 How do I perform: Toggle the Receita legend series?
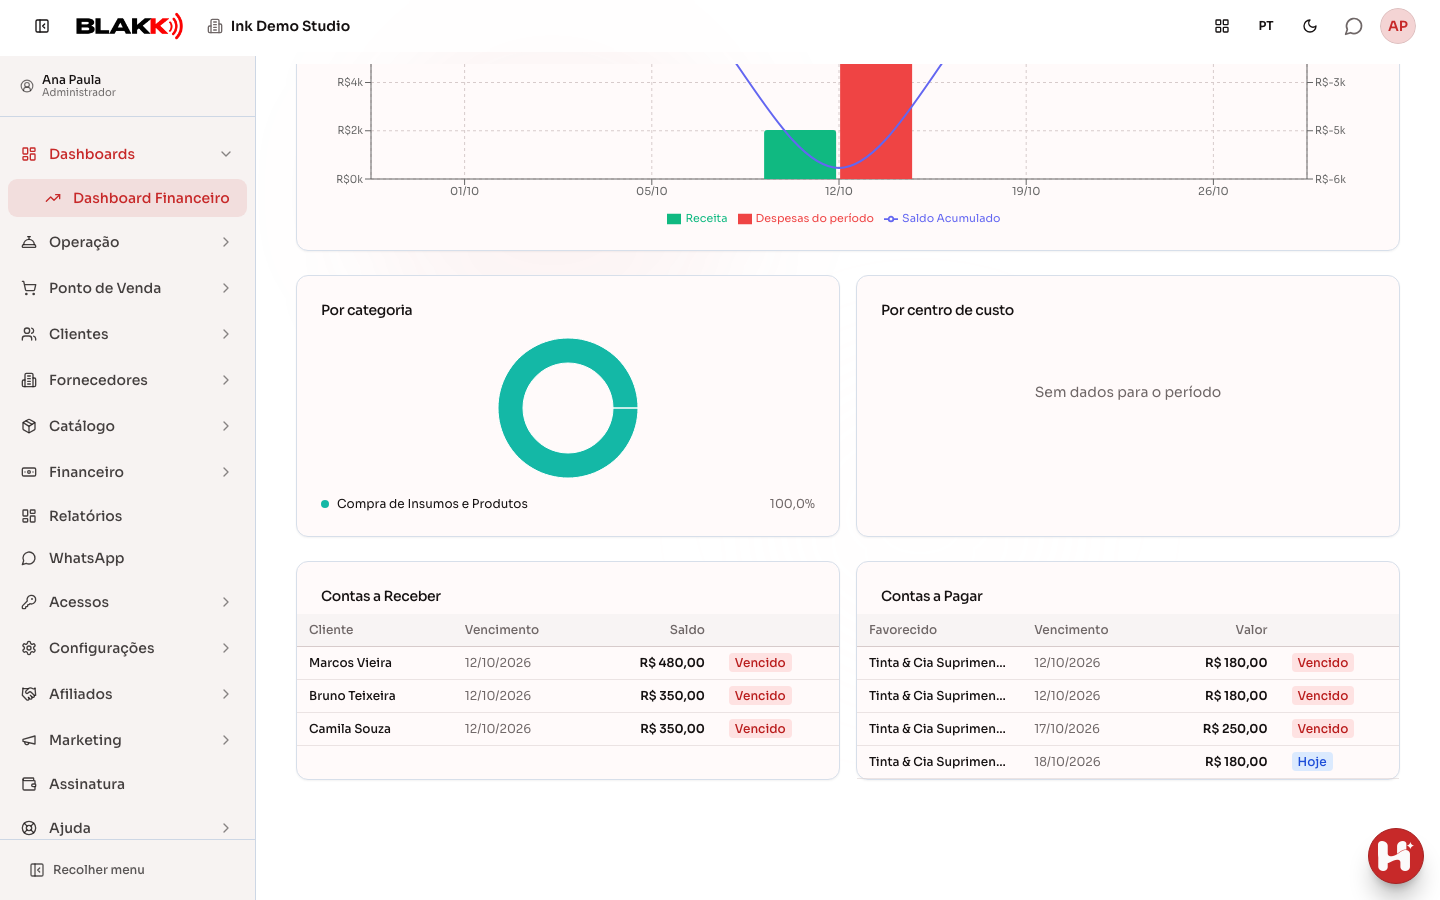pos(697,218)
